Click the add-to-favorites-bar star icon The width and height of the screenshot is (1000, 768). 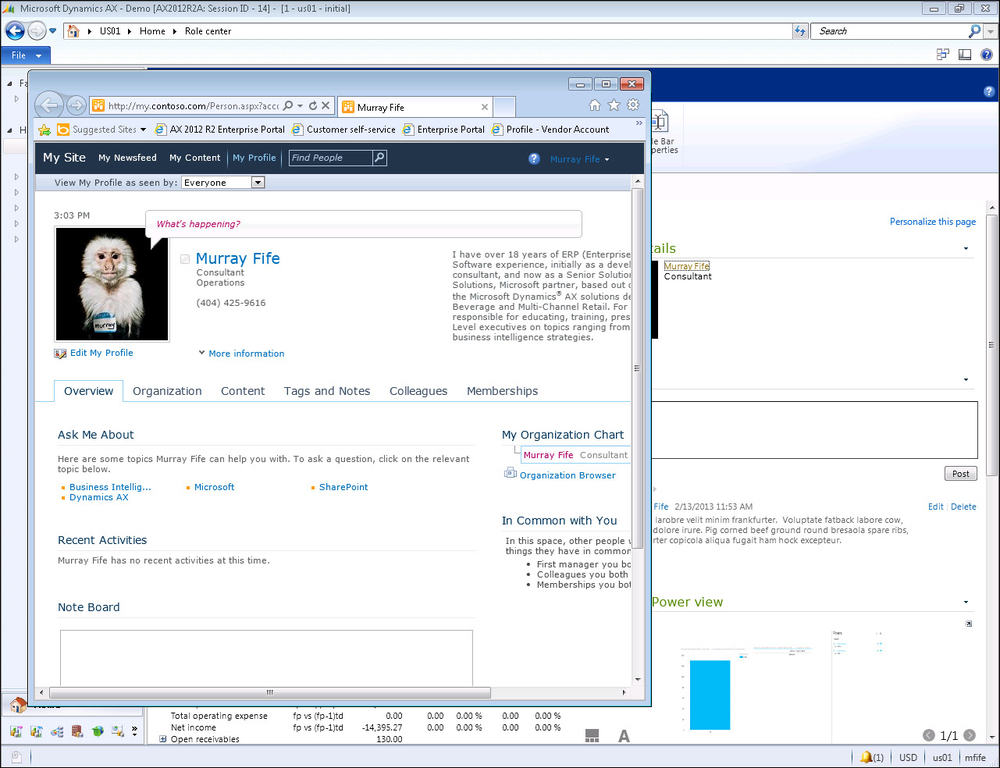point(45,129)
